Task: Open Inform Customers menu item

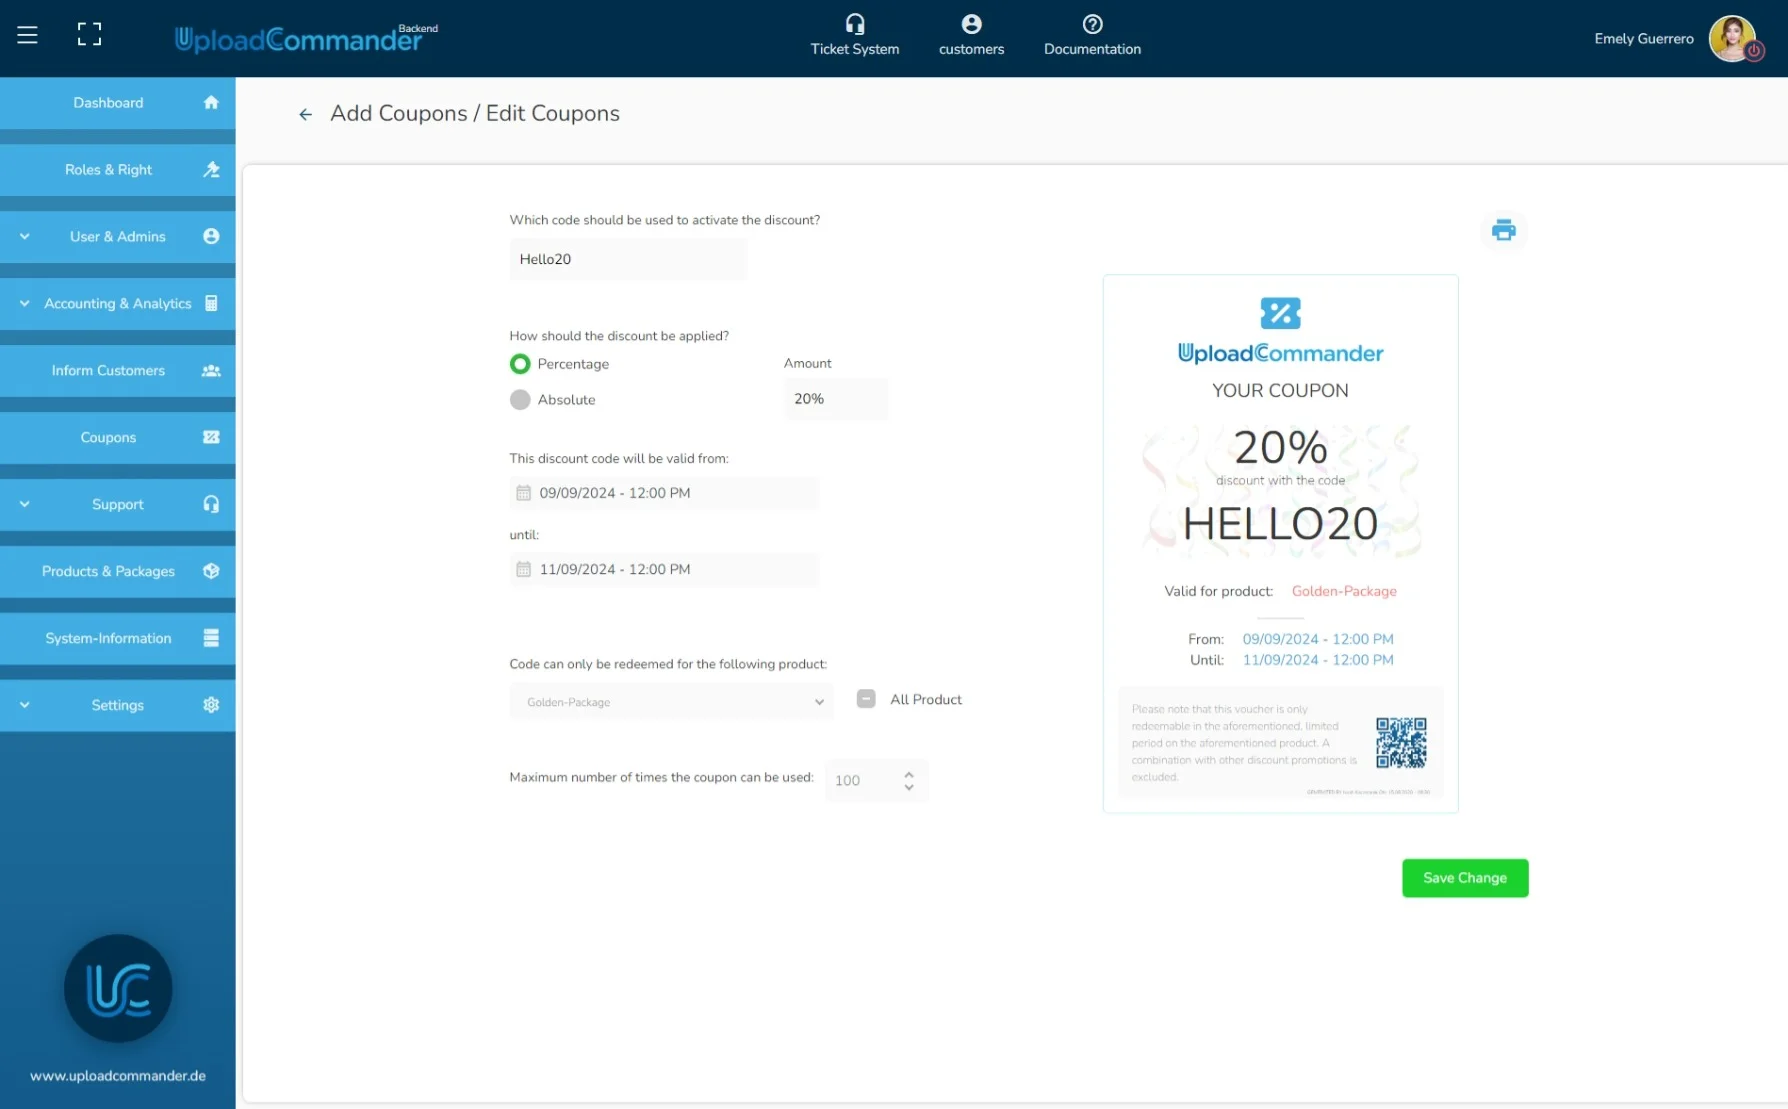Action: pyautogui.click(x=118, y=370)
